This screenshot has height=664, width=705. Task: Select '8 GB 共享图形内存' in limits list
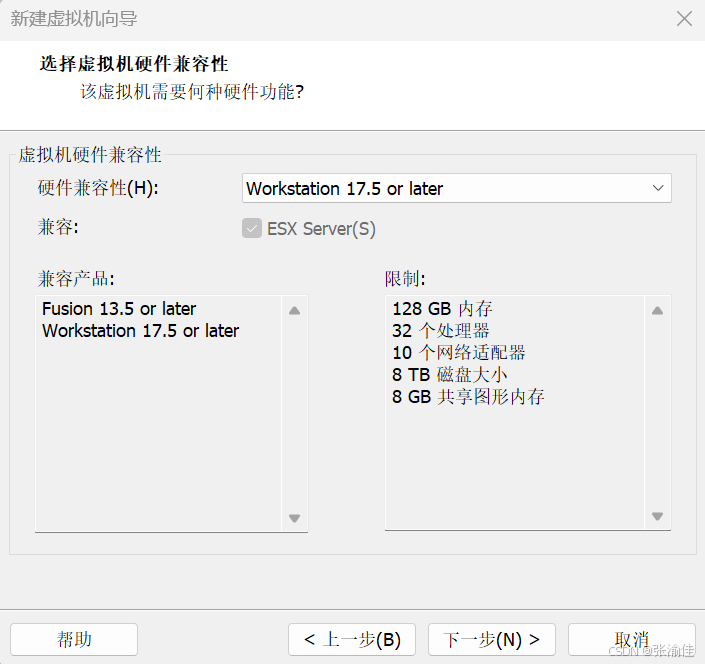pos(468,397)
